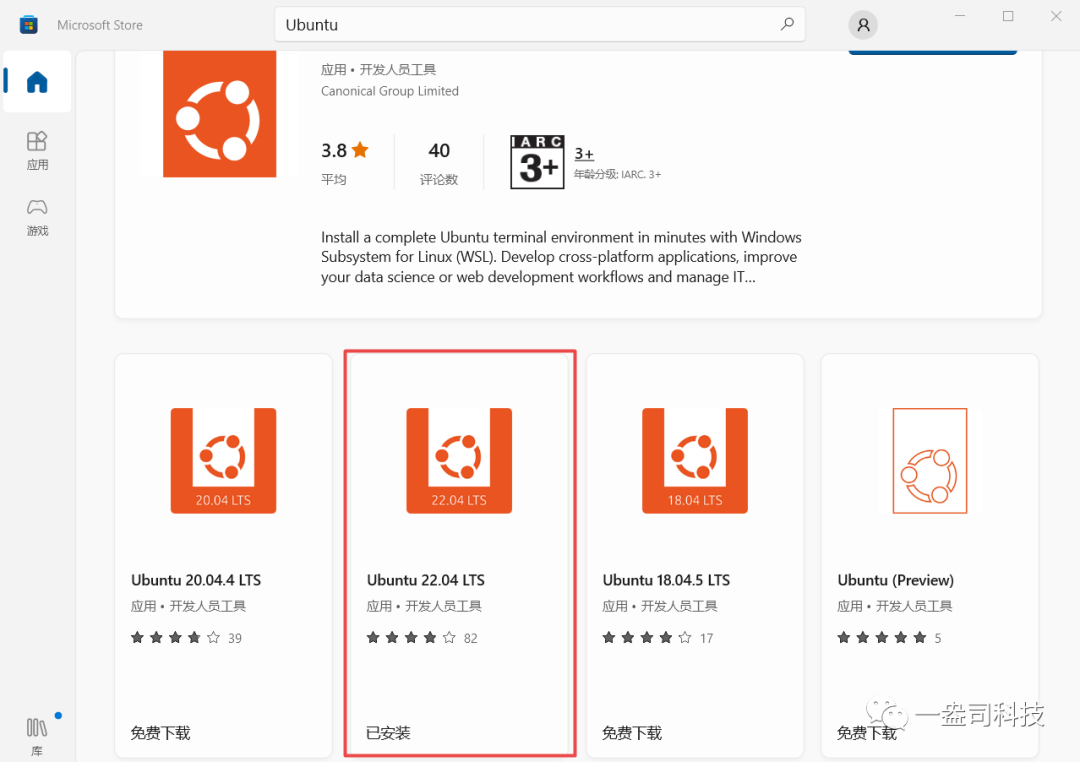Click the large Ubuntu app logo
1080x762 pixels.
tap(220, 114)
